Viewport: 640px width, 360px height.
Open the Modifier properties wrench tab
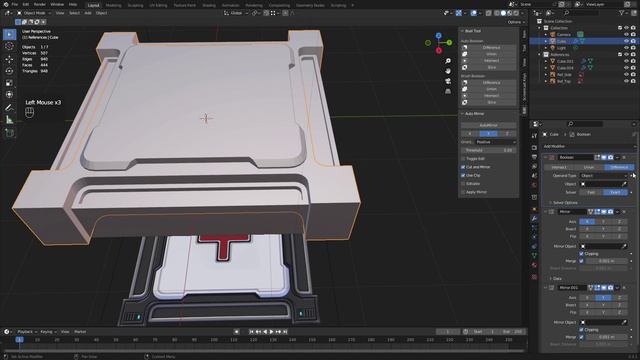[x=534, y=218]
